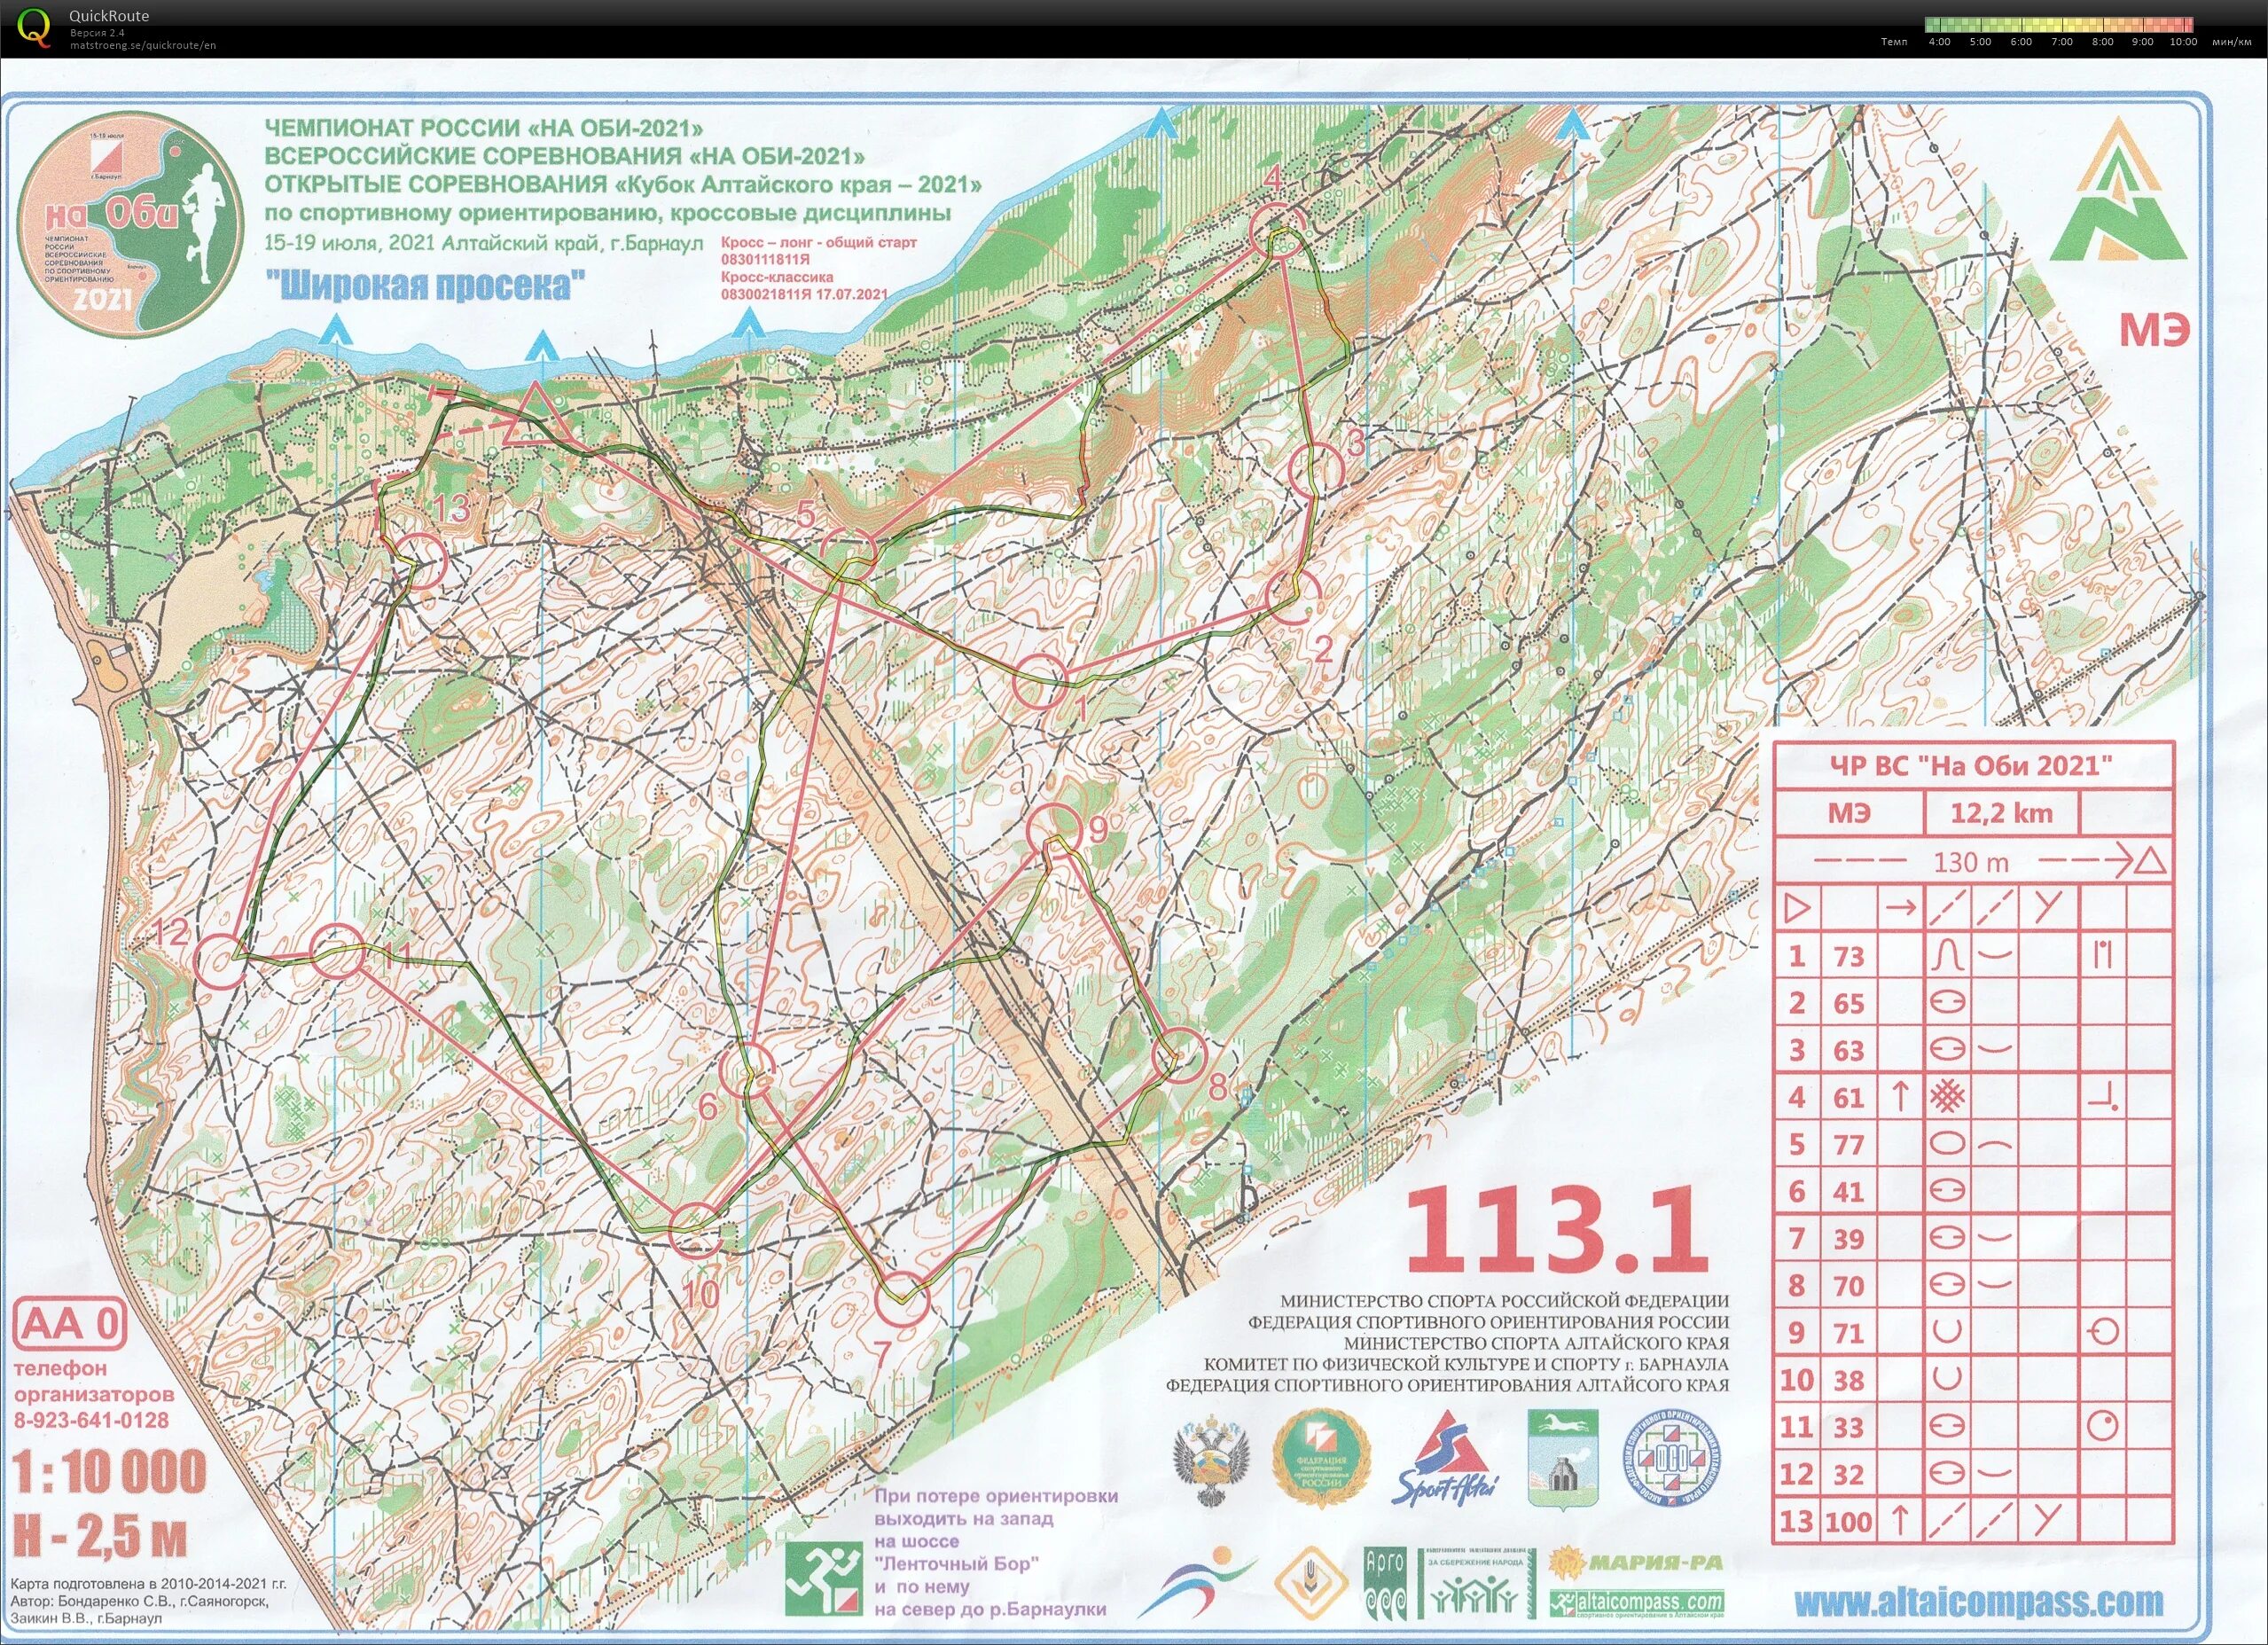Click the green Altai tree logo, top right

click(x=2117, y=190)
